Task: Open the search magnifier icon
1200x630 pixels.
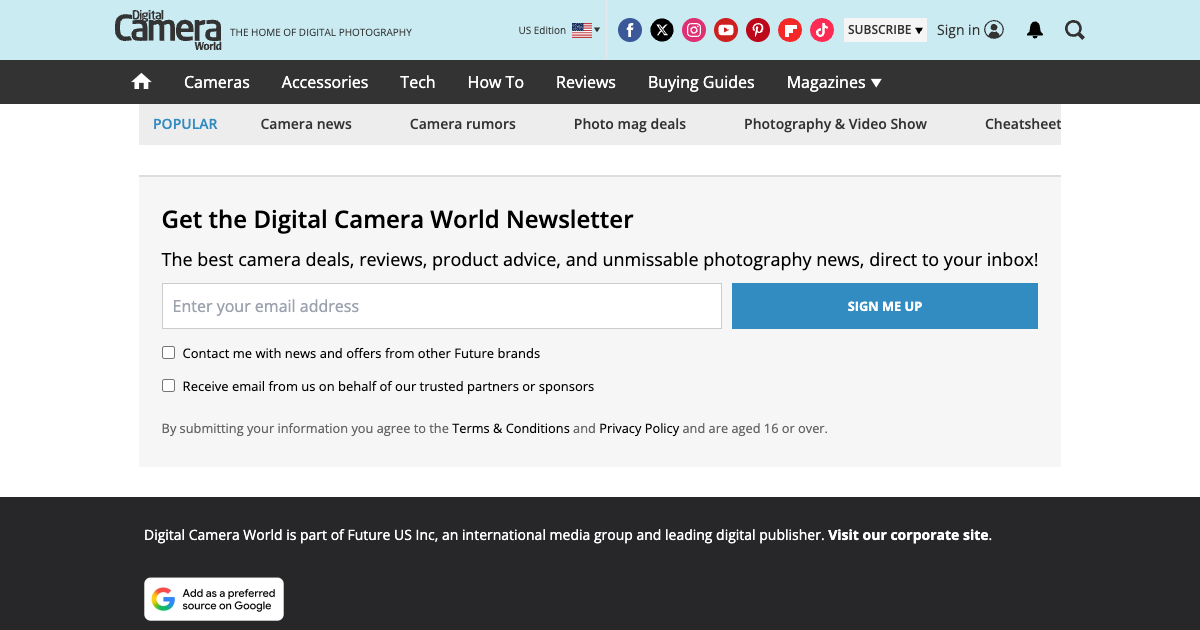Action: (1074, 30)
